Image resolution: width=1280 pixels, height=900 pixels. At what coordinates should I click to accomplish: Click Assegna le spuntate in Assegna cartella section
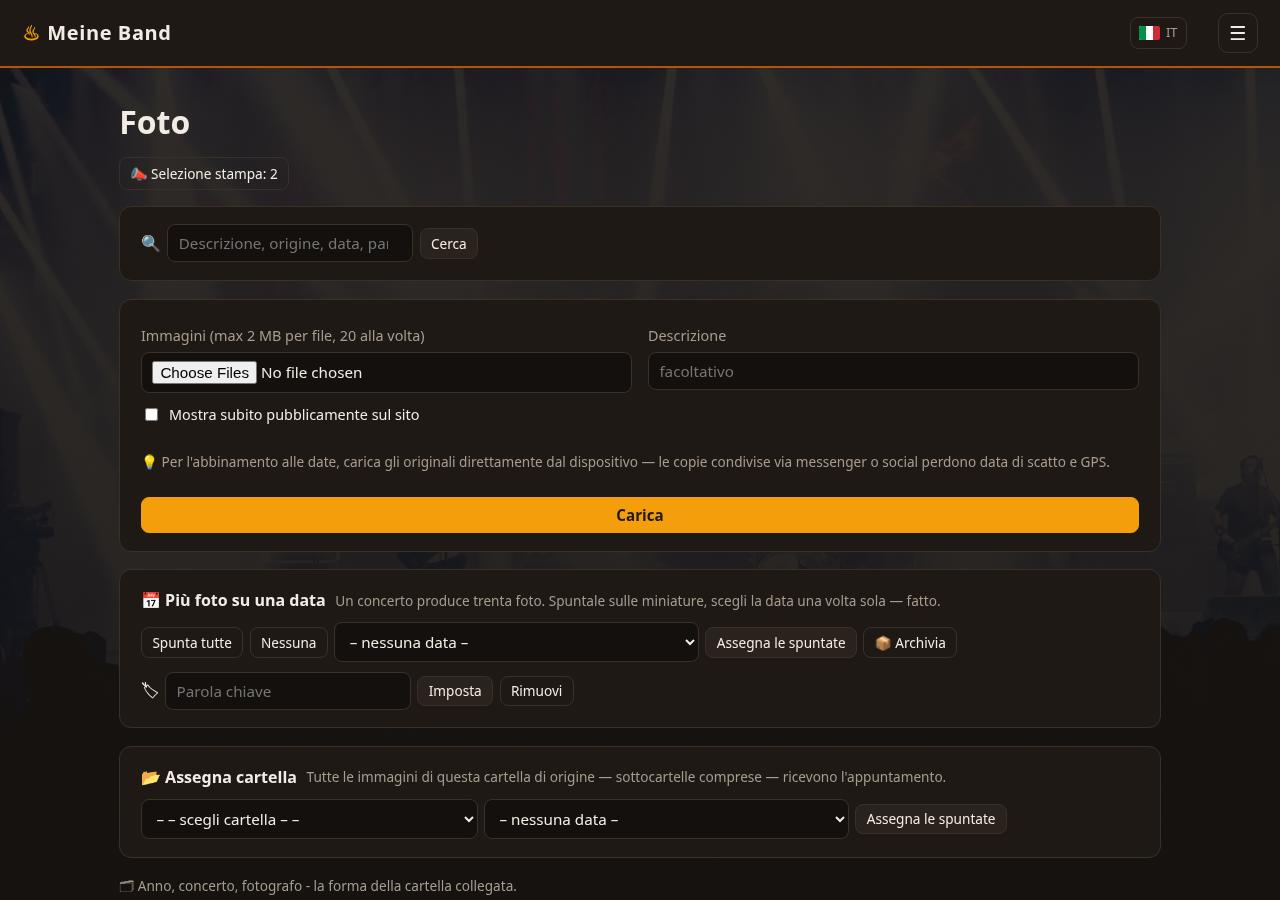[x=931, y=819]
